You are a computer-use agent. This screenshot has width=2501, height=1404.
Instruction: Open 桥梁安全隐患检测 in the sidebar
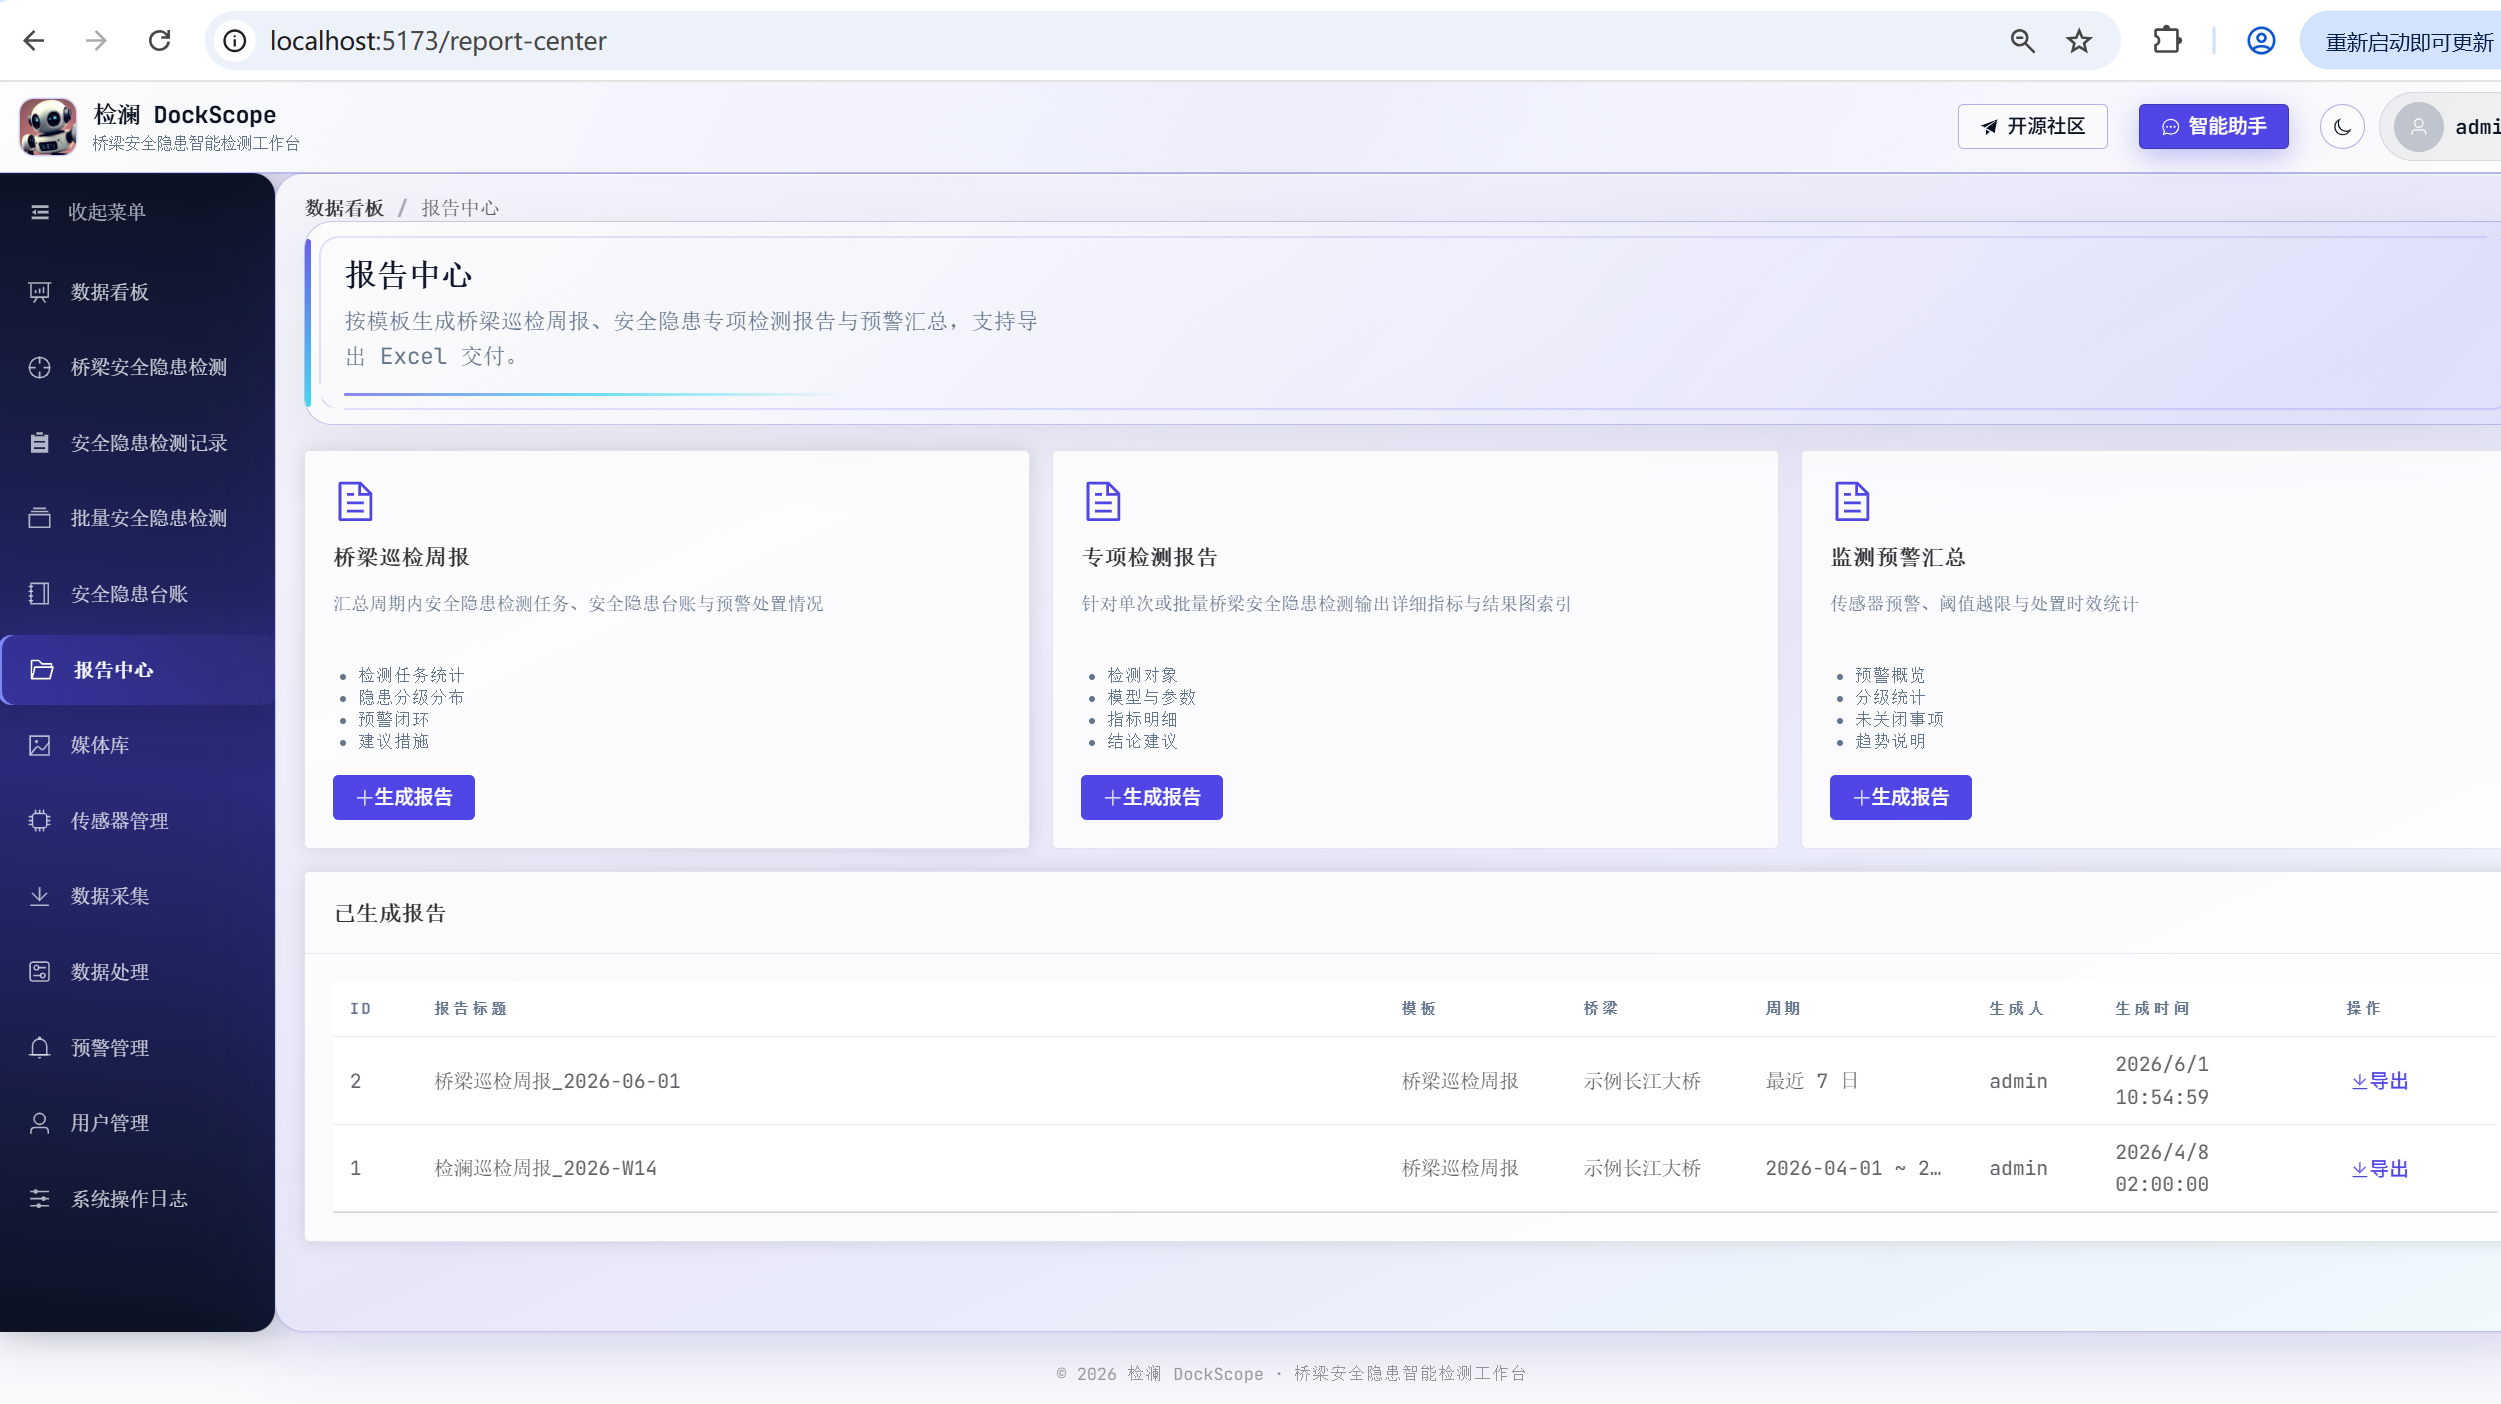(x=138, y=367)
